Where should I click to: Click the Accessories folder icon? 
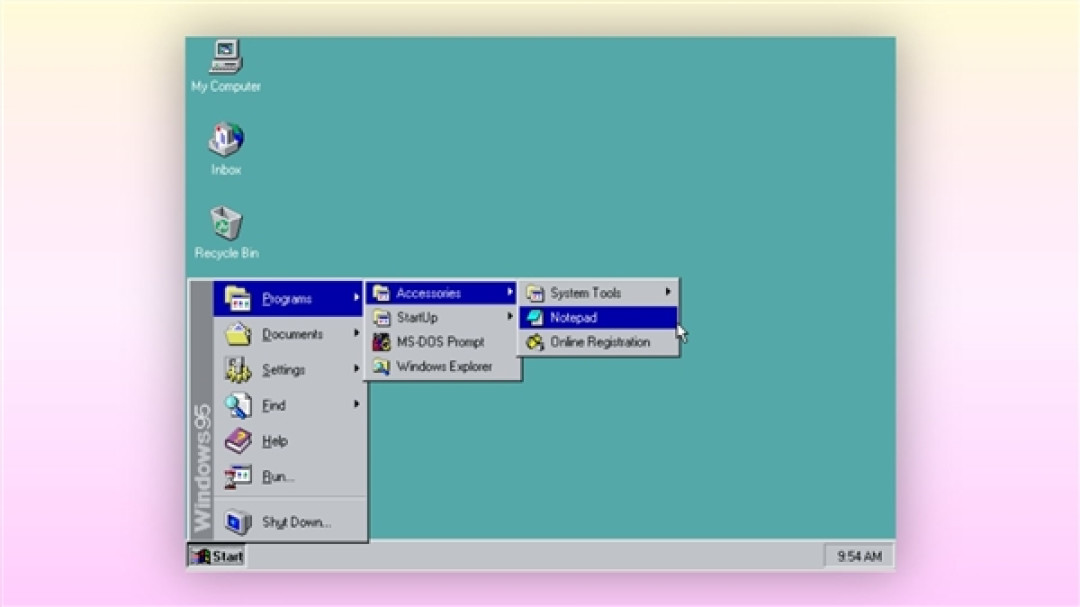pyautogui.click(x=382, y=294)
